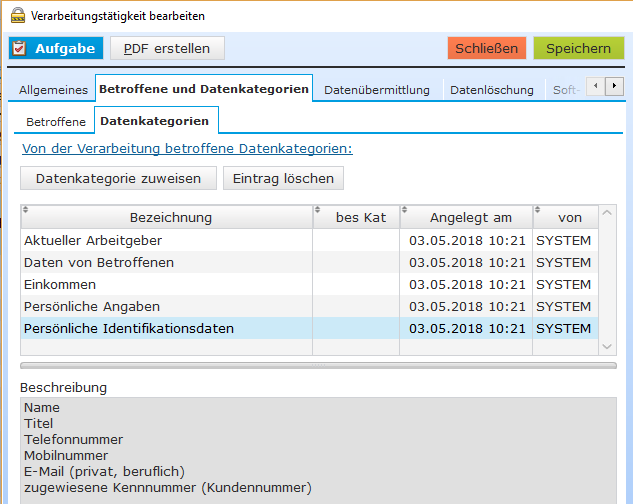Open the Datenübermittlung tab
The width and height of the screenshot is (634, 504).
pos(377,89)
